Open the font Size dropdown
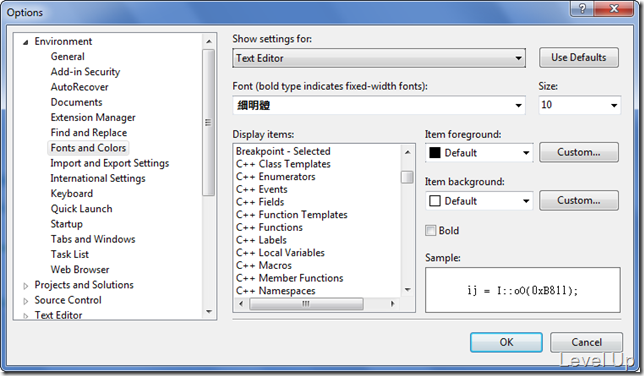Viewport: 644px width, 376px height. (x=614, y=105)
